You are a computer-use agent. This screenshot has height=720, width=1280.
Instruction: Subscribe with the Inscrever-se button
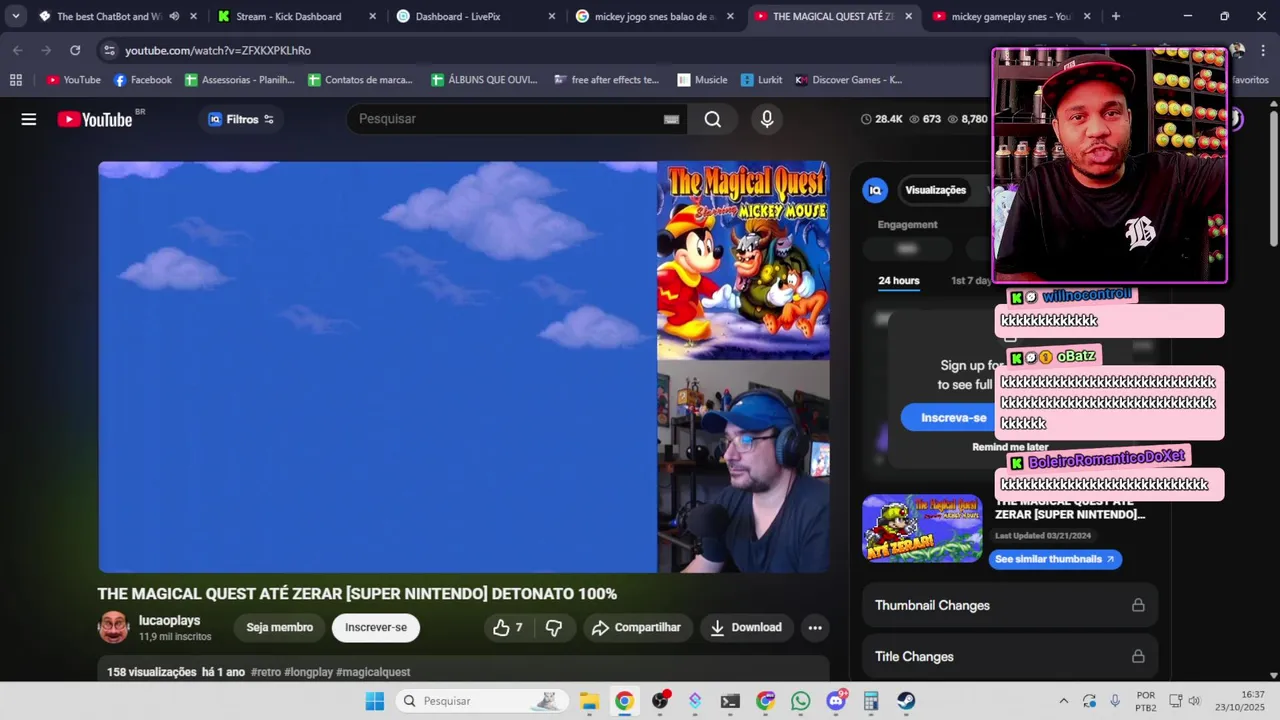tap(376, 627)
